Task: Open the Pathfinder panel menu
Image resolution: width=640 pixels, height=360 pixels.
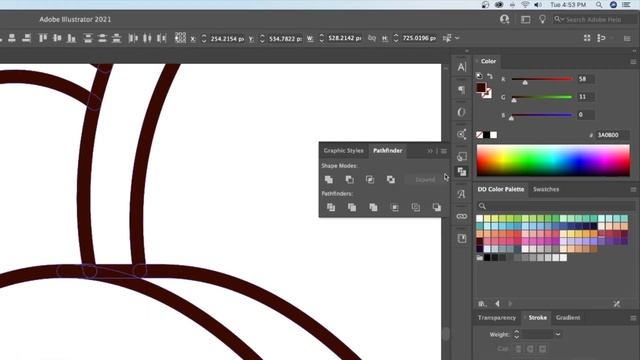Action: coord(444,151)
